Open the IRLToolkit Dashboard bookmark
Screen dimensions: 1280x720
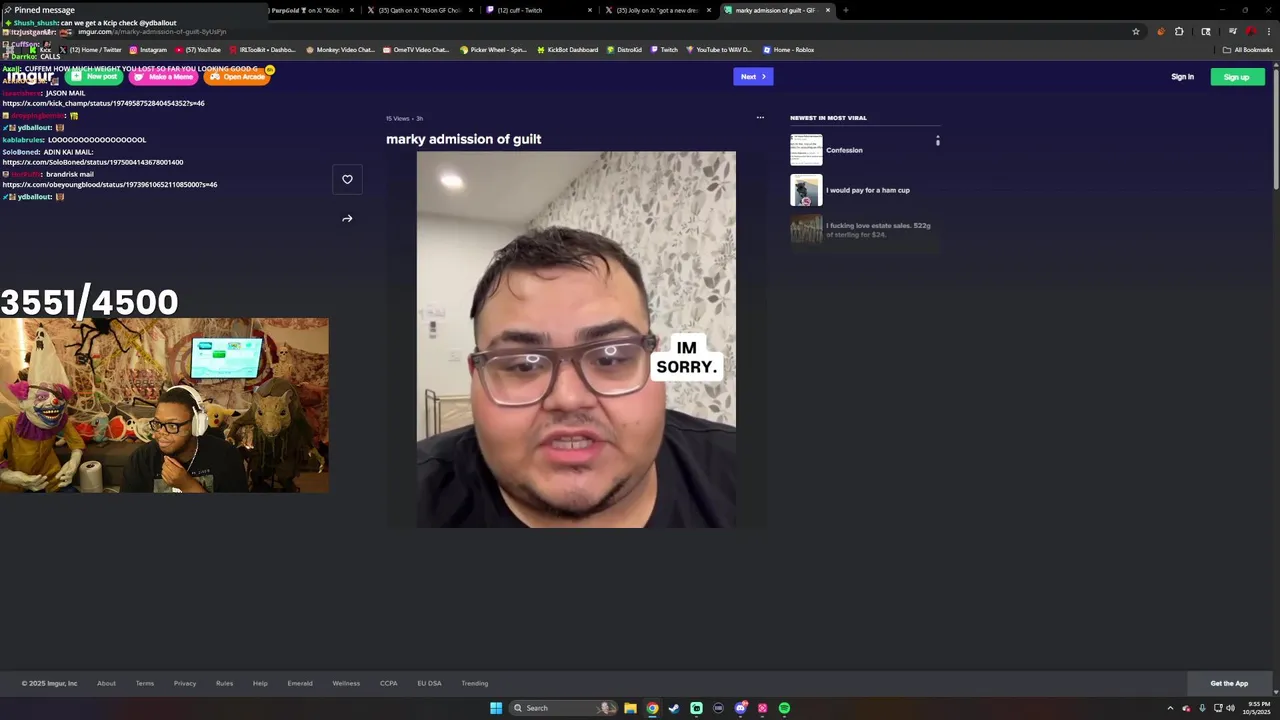pos(263,50)
